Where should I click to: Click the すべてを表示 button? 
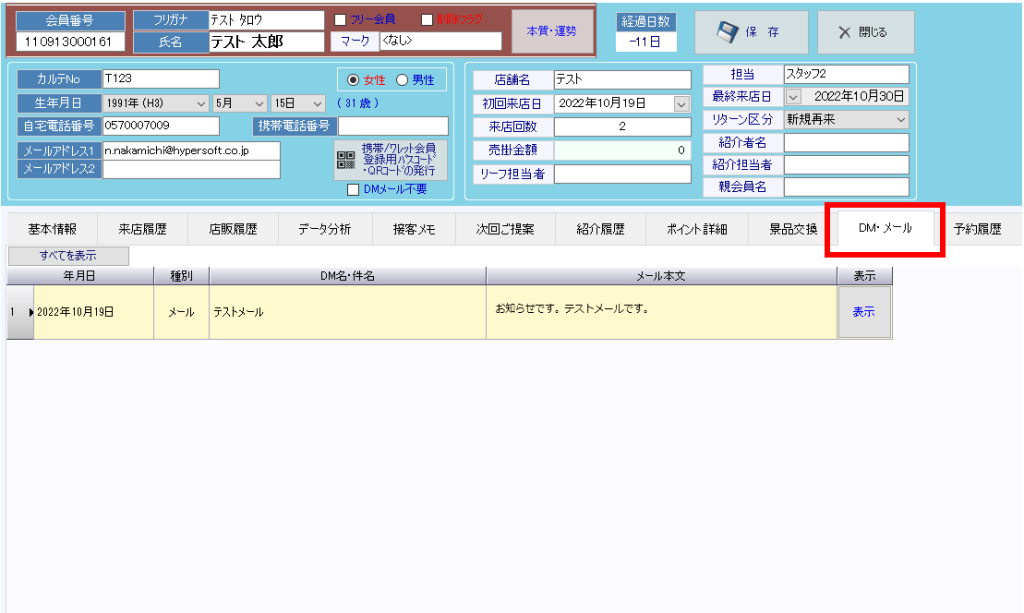(68, 256)
